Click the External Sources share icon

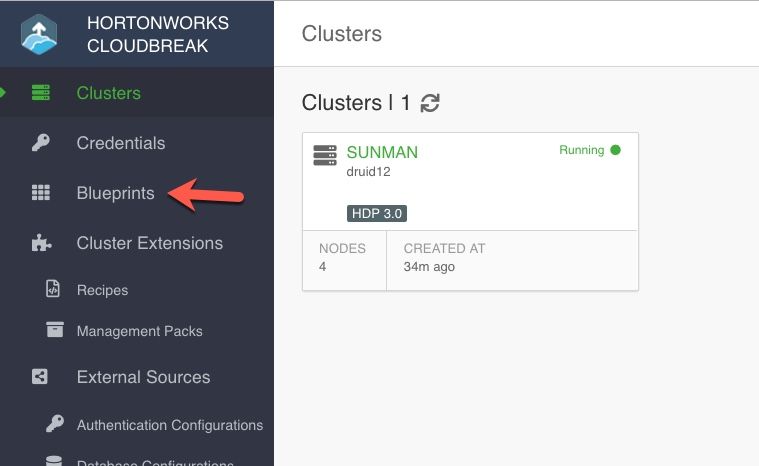(x=41, y=377)
